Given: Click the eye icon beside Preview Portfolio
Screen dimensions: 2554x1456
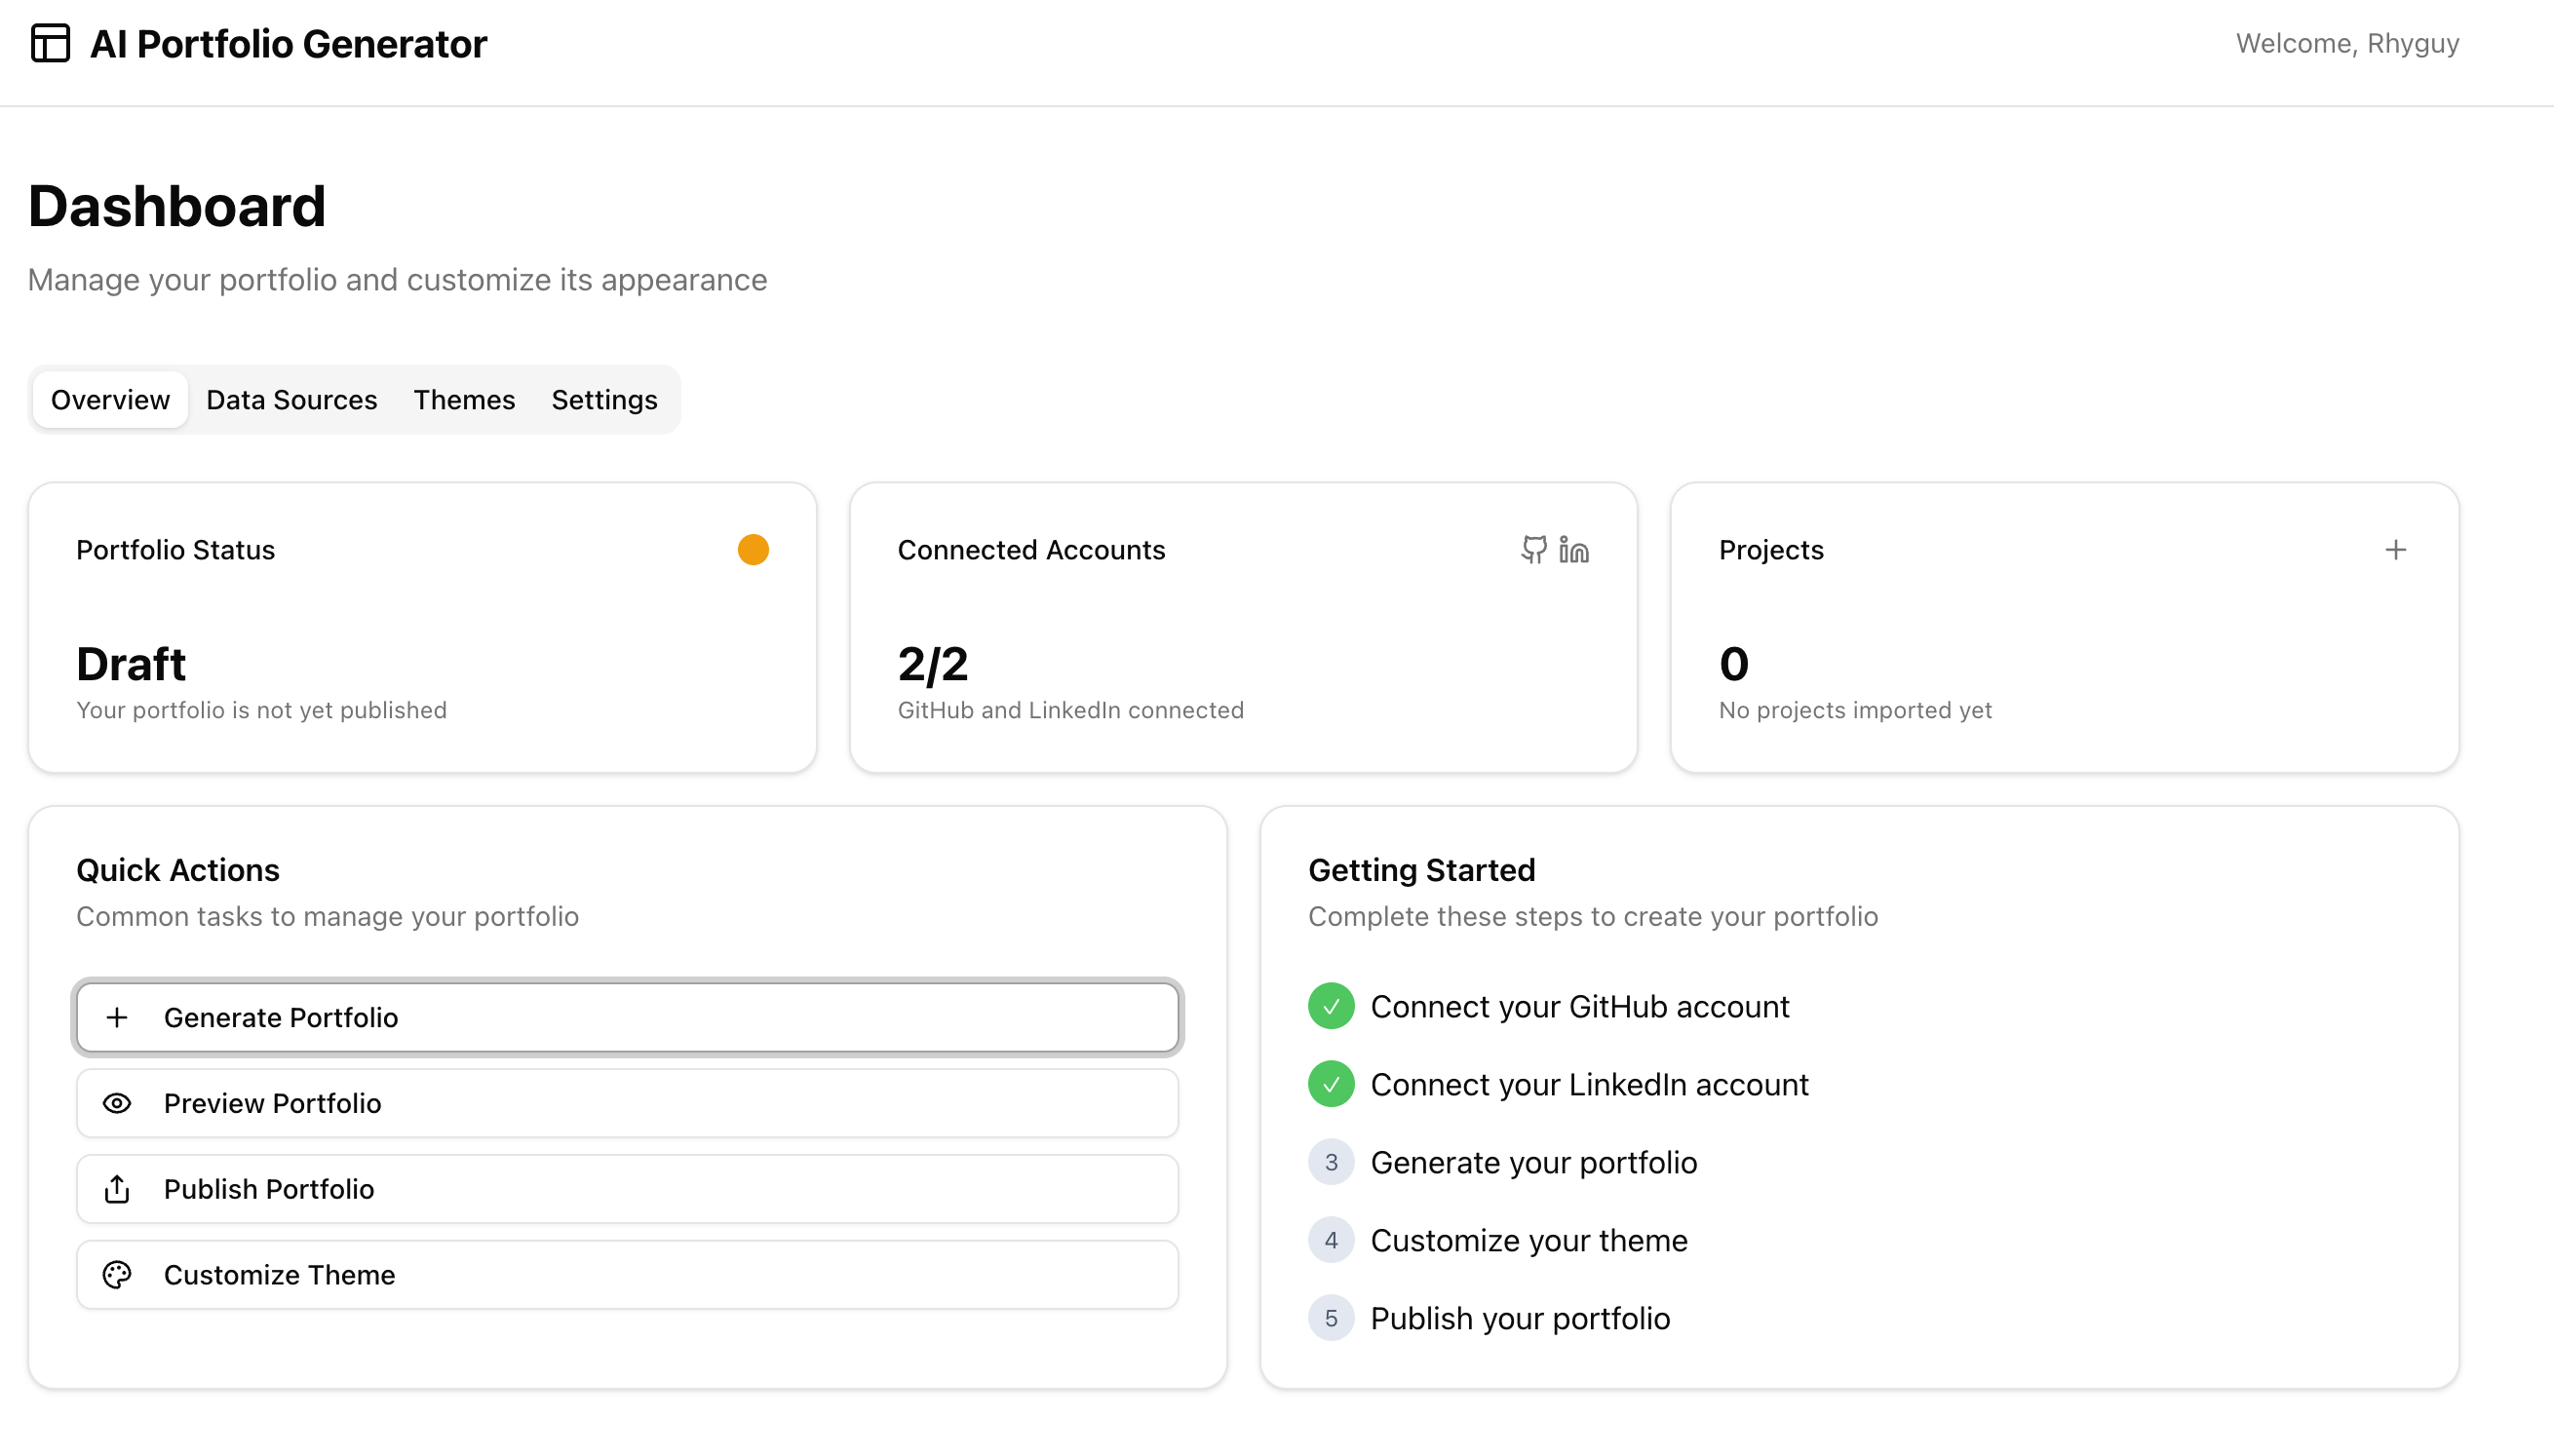Looking at the screenshot, I should click(117, 1103).
